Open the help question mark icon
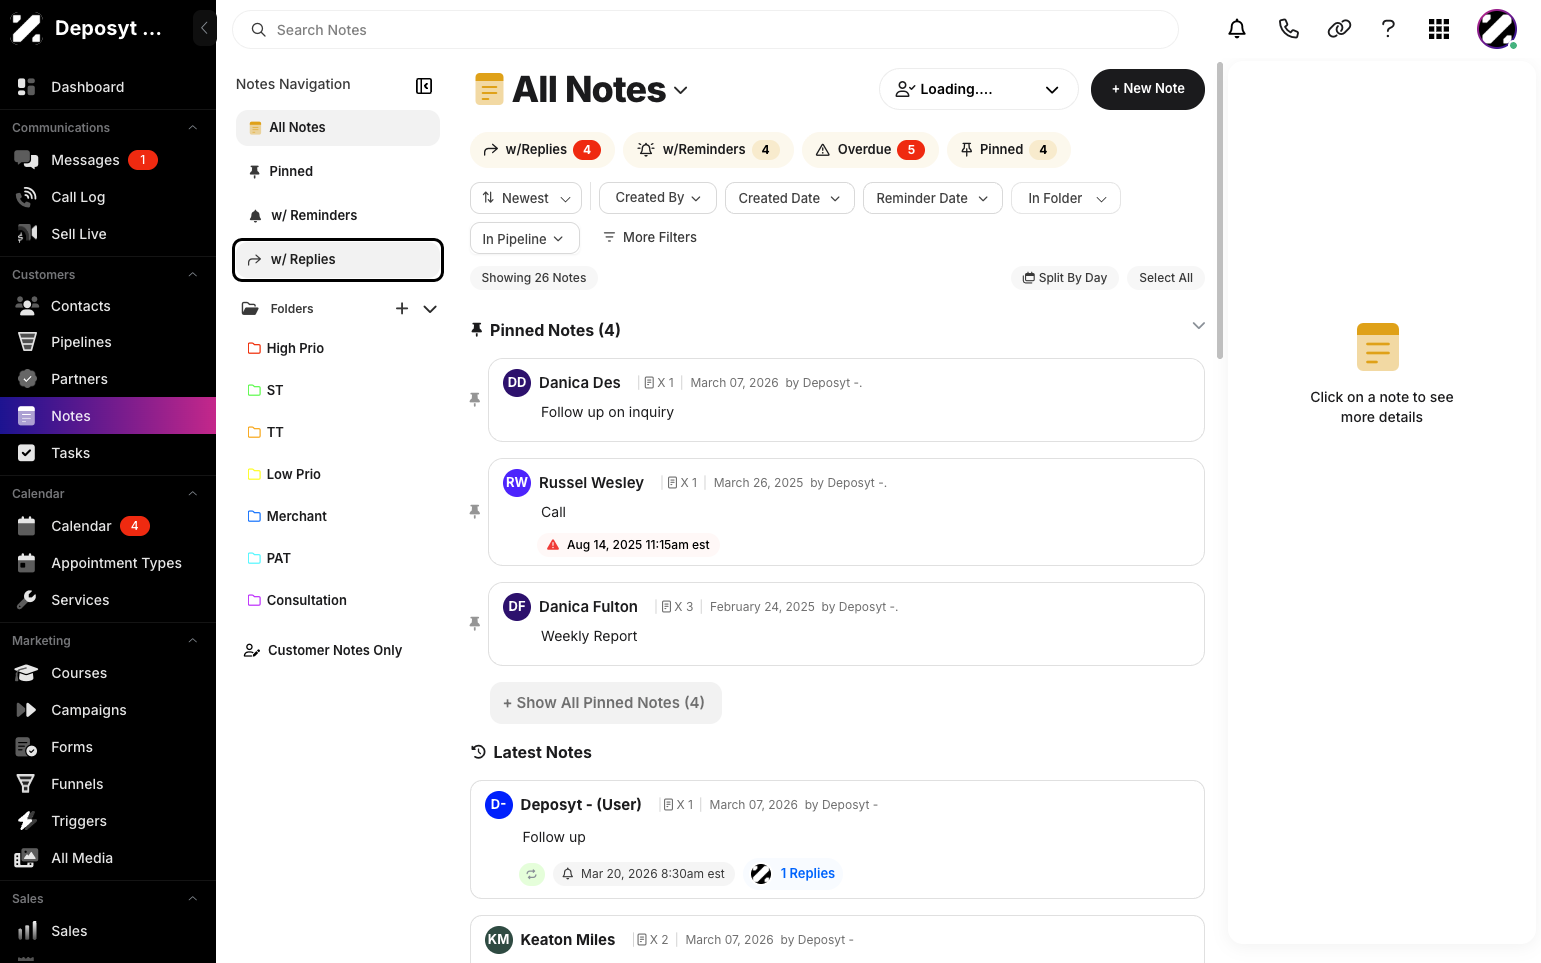Image resolution: width=1541 pixels, height=963 pixels. [1388, 29]
